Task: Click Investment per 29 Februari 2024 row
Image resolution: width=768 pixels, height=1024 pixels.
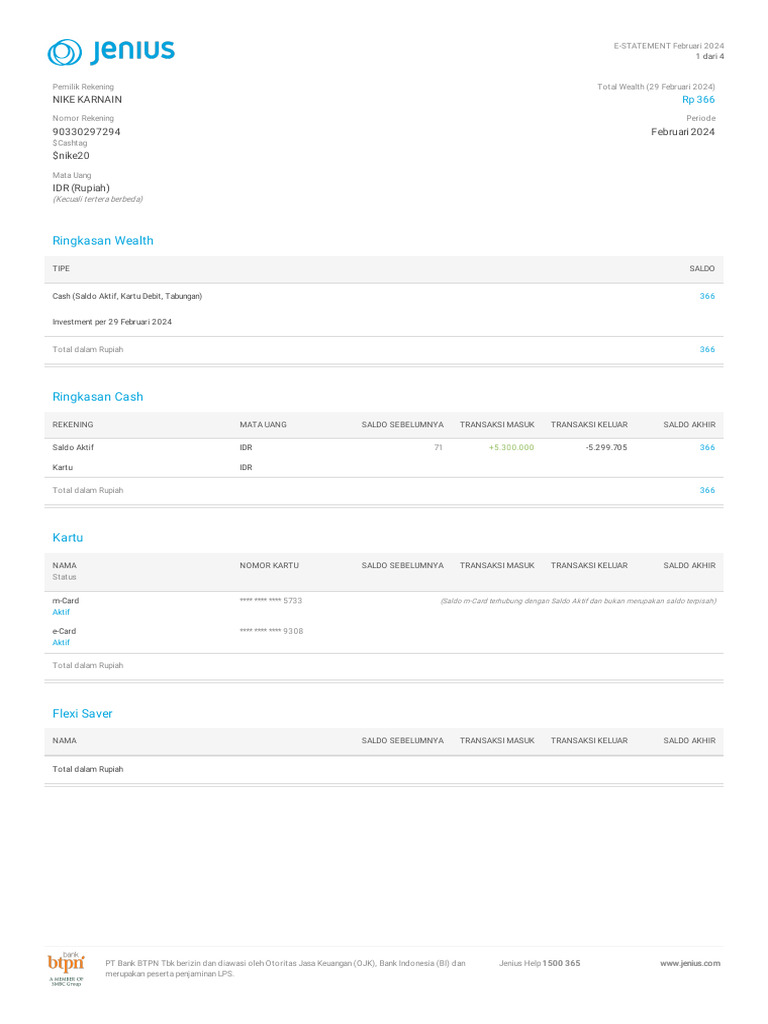Action: point(384,322)
